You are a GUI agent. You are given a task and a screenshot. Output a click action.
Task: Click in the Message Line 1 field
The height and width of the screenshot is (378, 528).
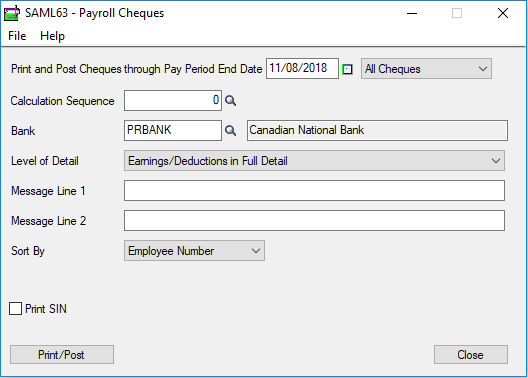(x=314, y=191)
